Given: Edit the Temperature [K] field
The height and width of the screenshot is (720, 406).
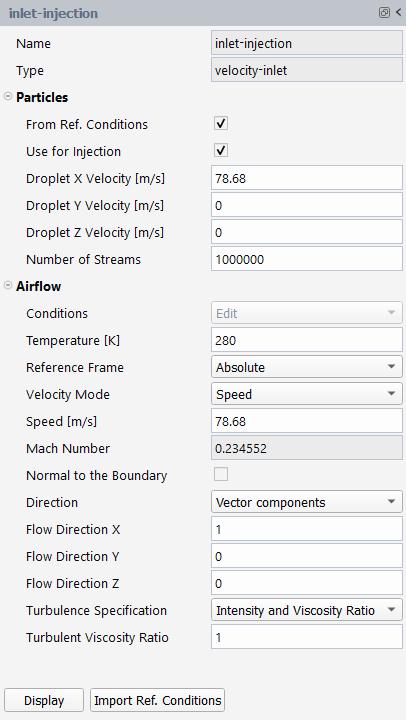Looking at the screenshot, I should [x=307, y=340].
